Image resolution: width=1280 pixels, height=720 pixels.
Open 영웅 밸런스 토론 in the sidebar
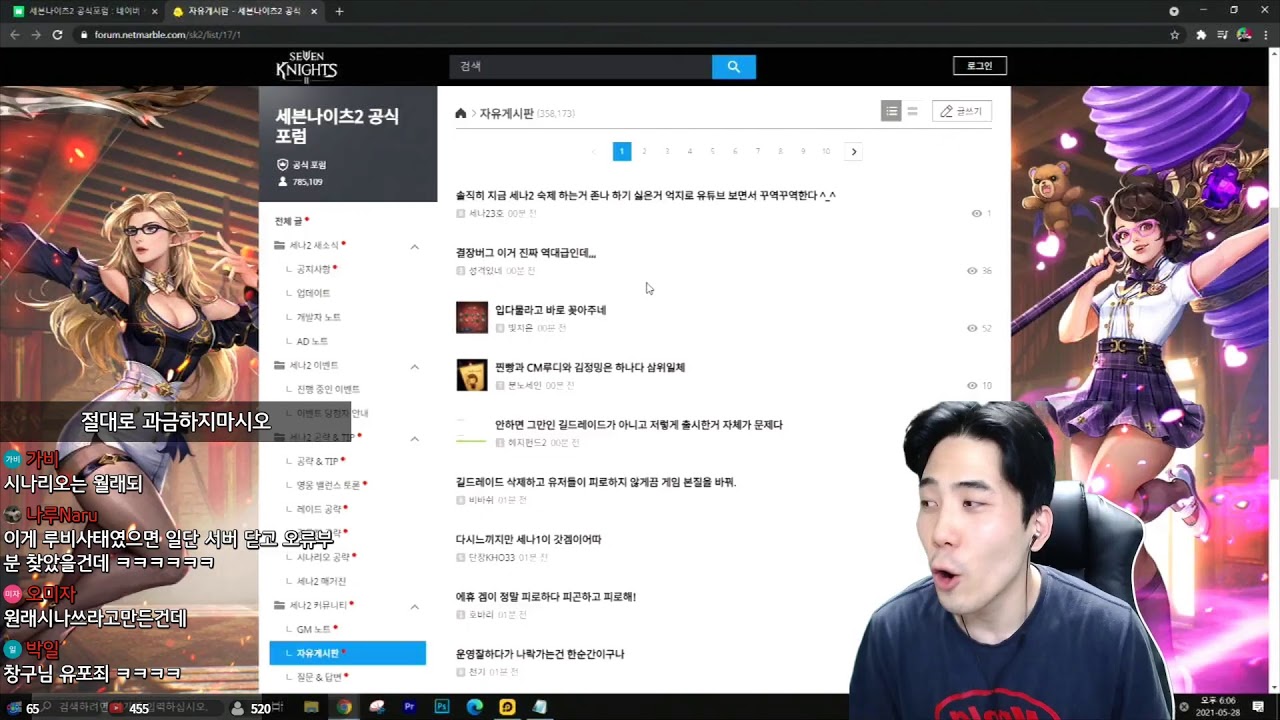328,485
